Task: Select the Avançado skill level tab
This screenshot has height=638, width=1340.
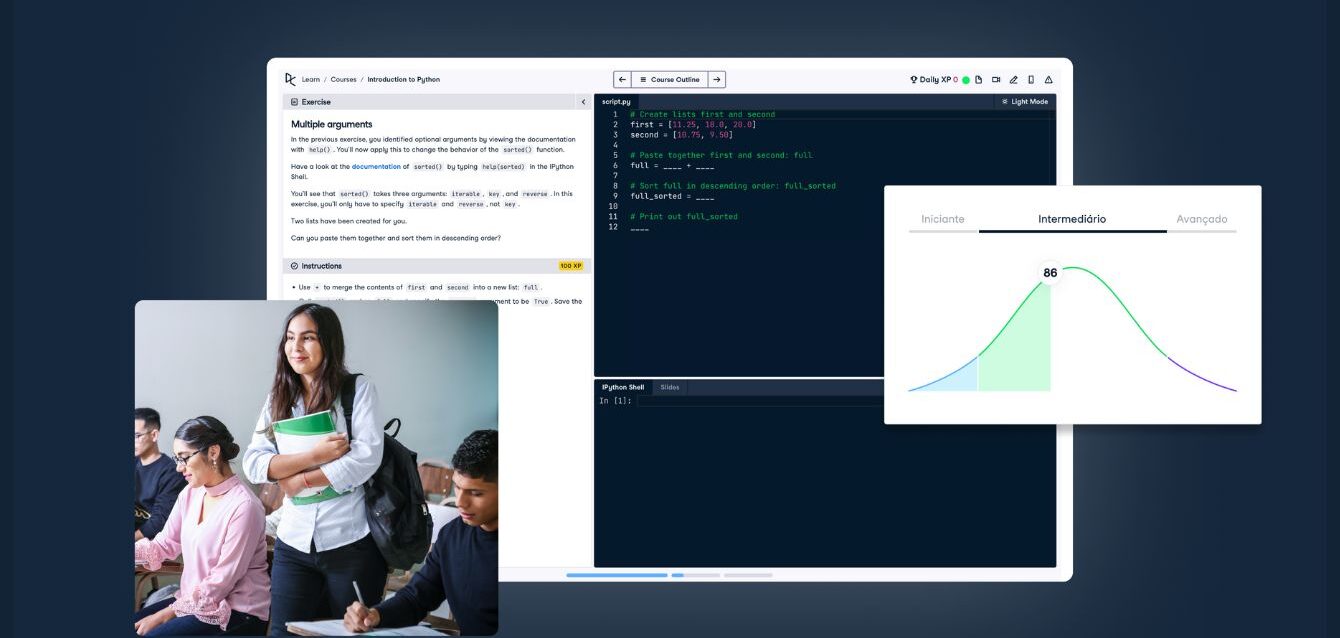Action: (x=1201, y=219)
